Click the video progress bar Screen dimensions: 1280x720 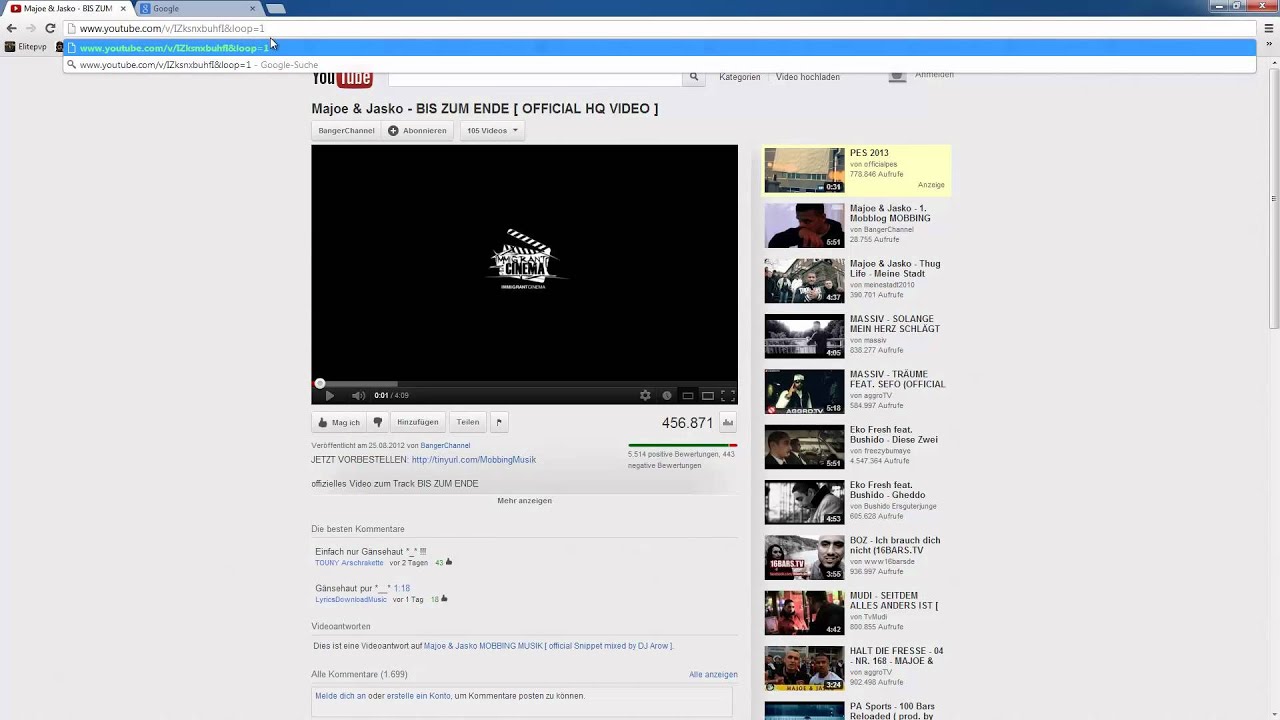click(x=524, y=383)
